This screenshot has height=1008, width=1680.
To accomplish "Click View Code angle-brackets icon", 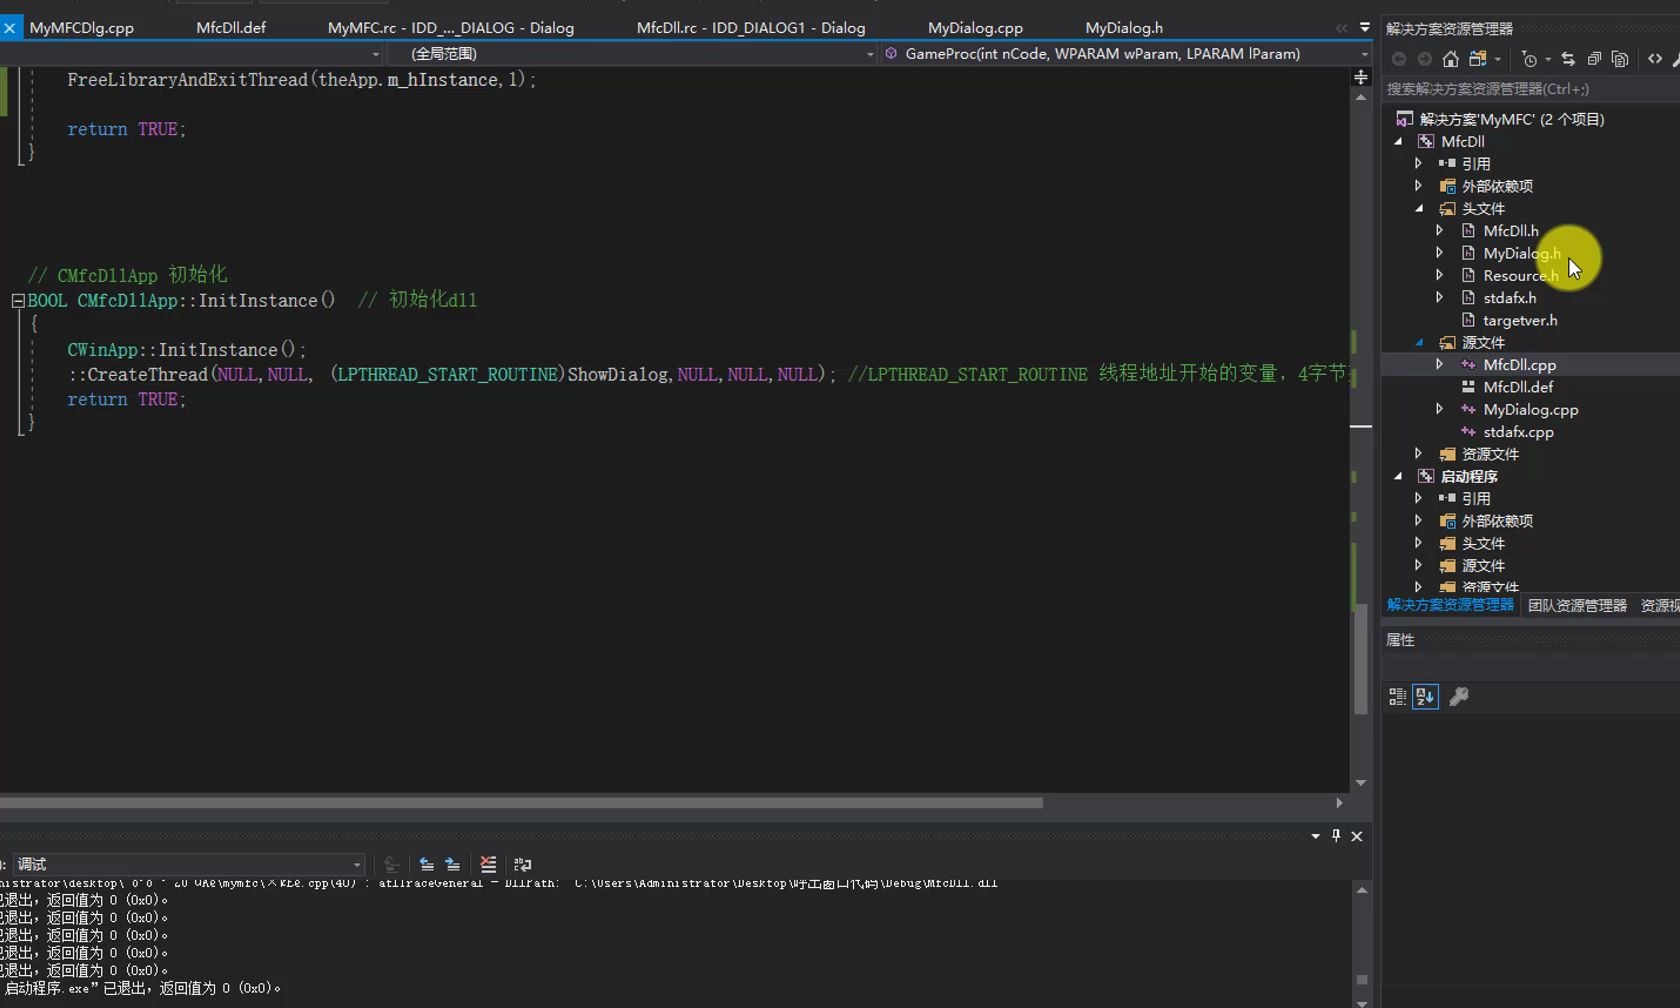I will 1655,59.
